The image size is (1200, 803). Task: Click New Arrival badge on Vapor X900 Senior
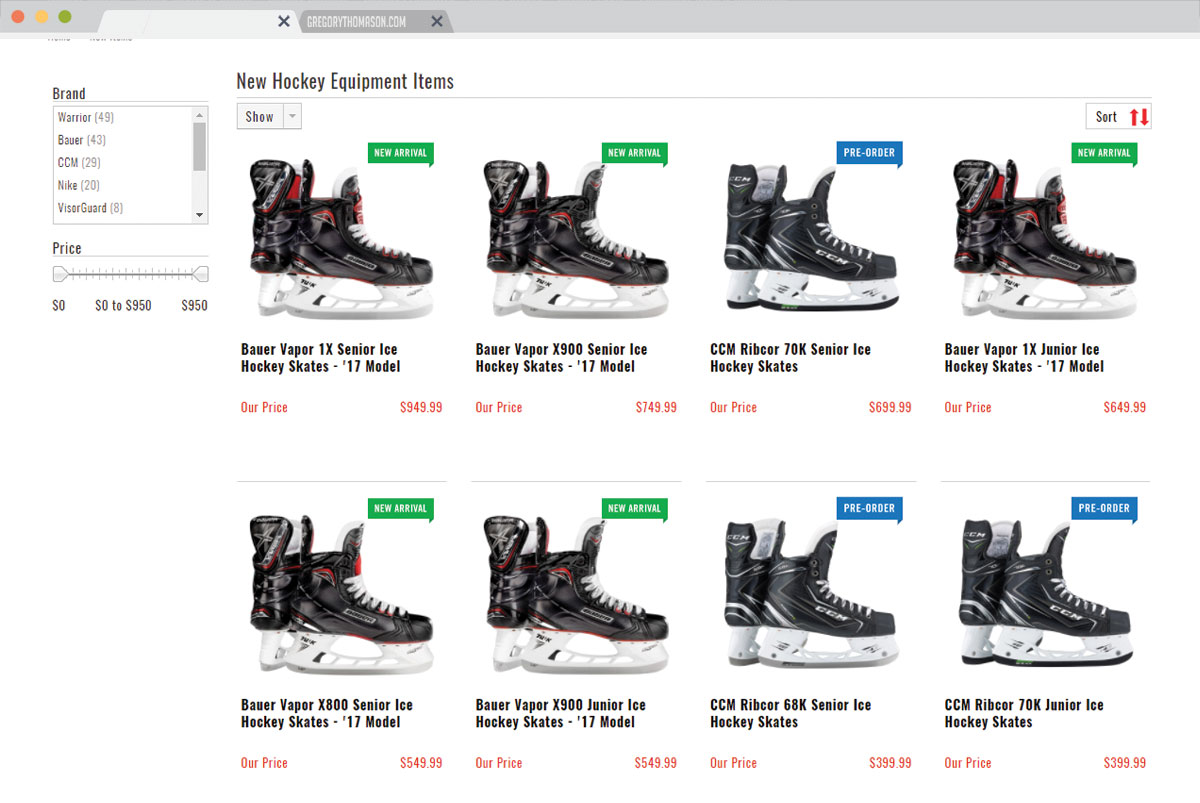tap(635, 153)
